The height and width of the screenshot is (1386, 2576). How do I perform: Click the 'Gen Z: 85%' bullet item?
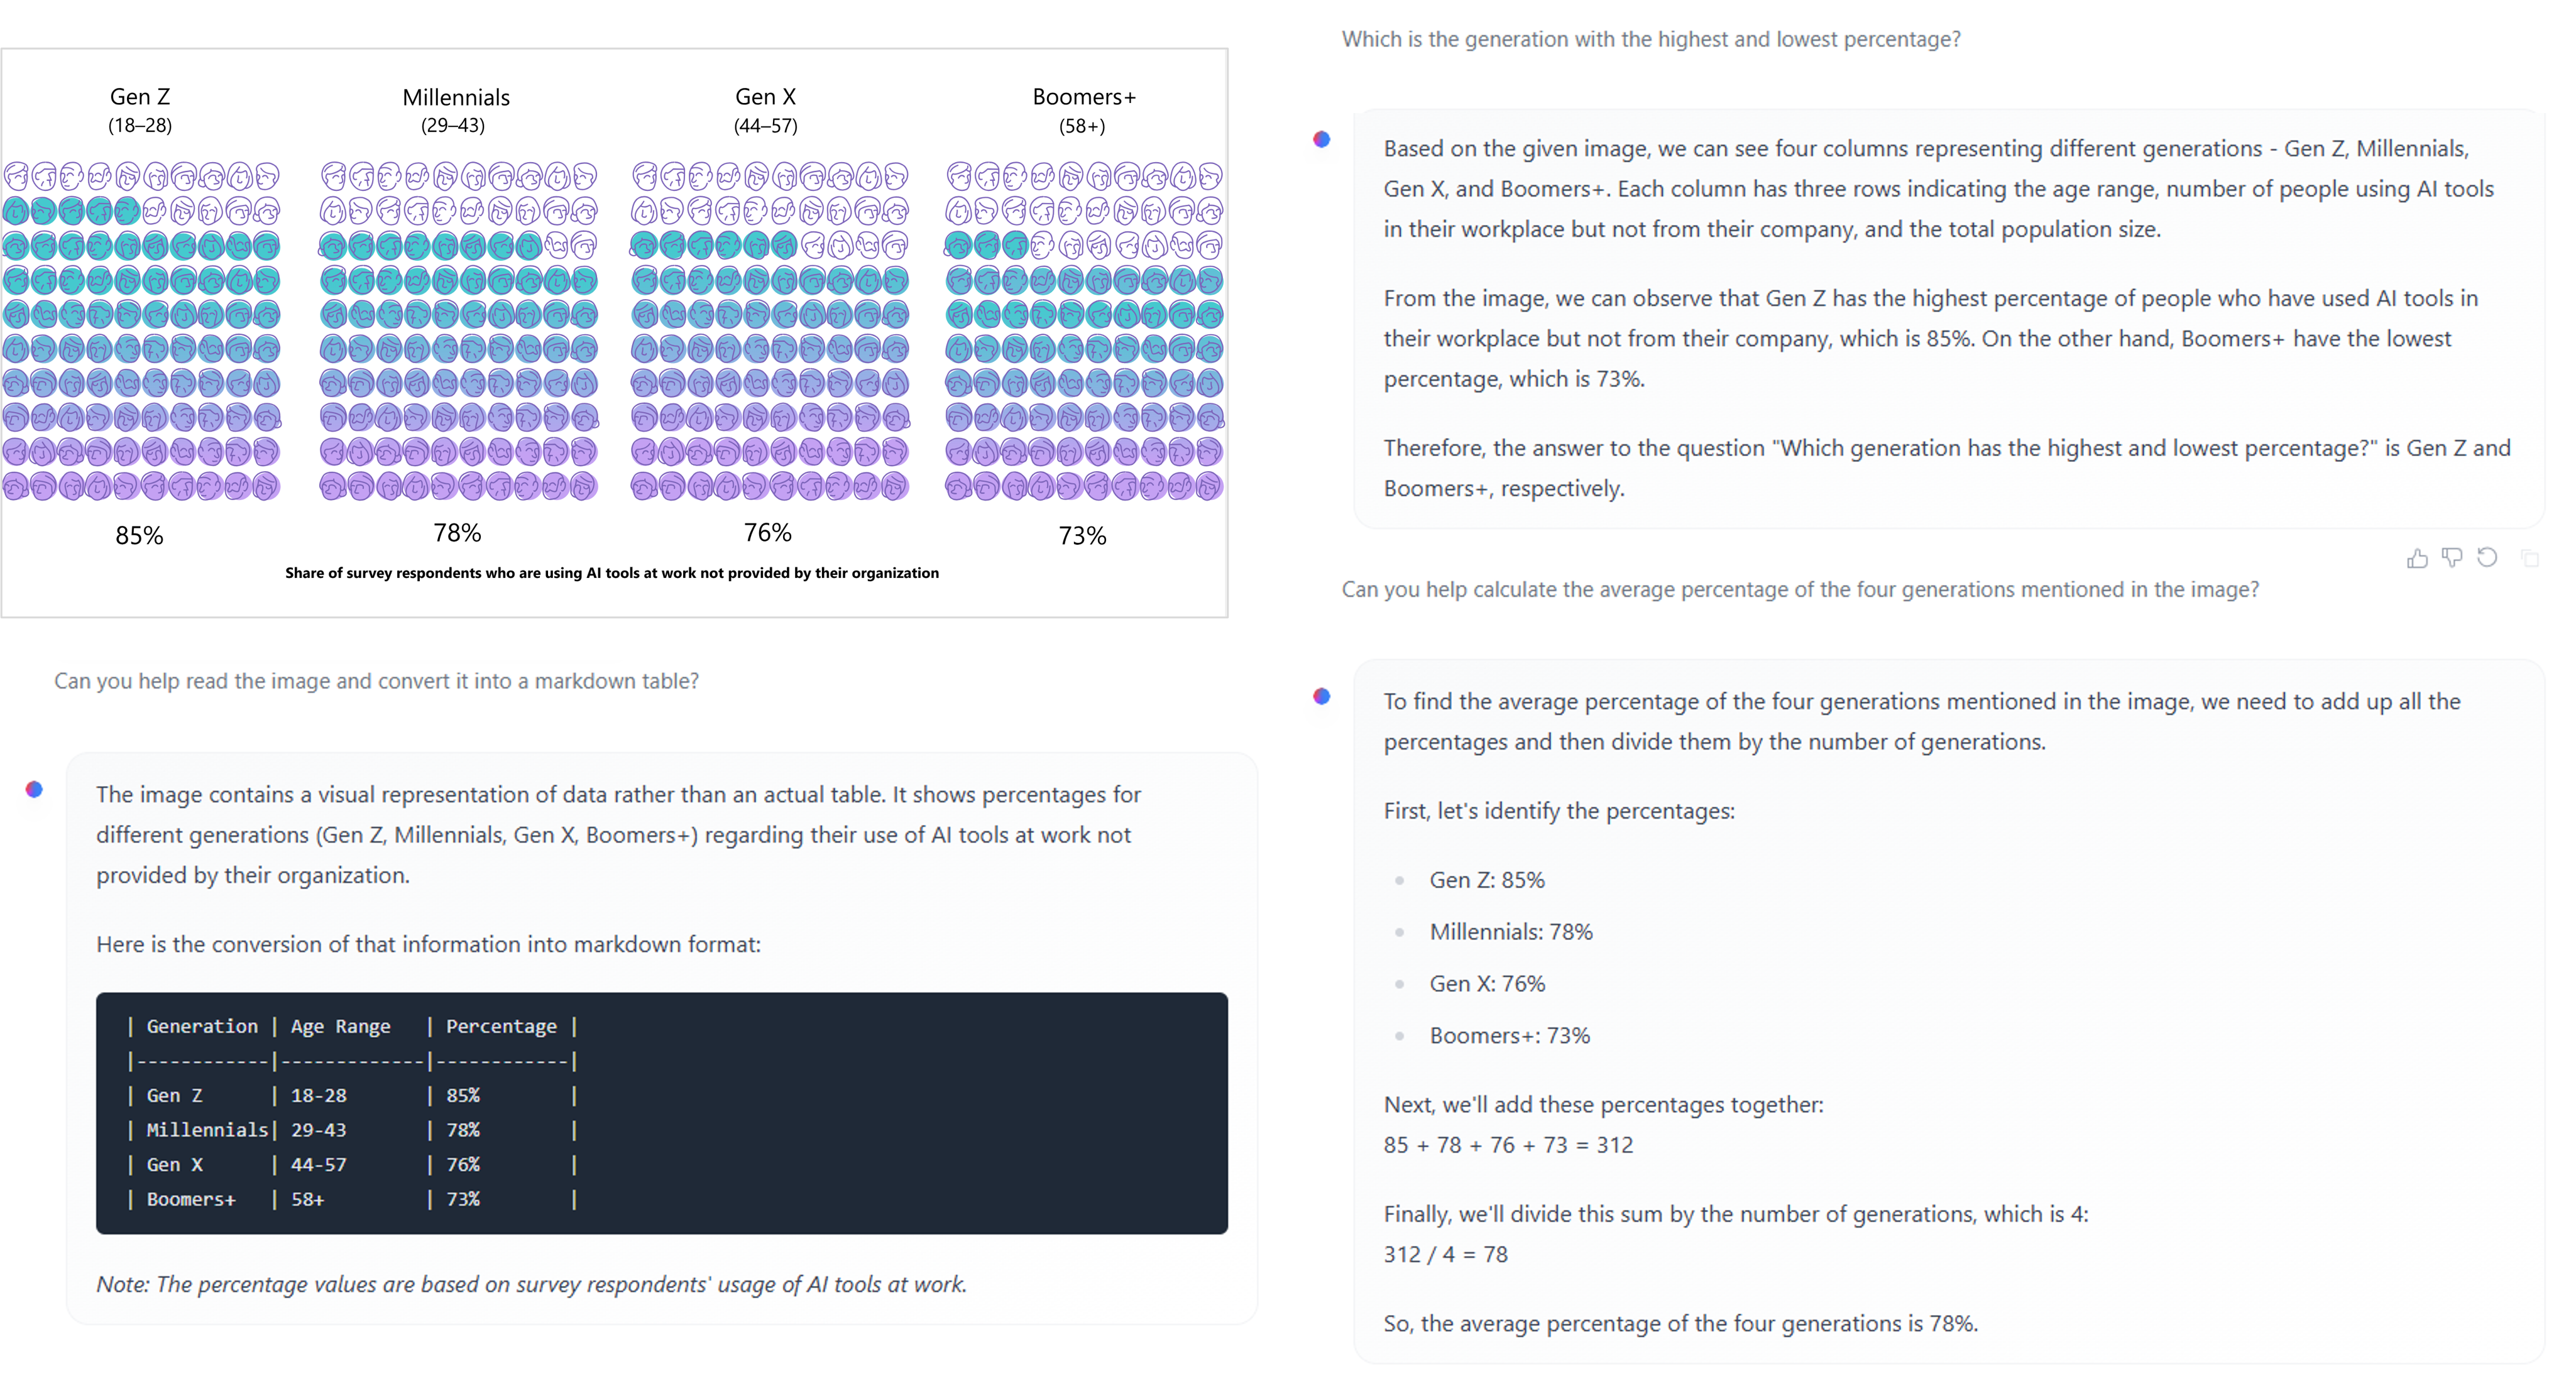[1487, 880]
